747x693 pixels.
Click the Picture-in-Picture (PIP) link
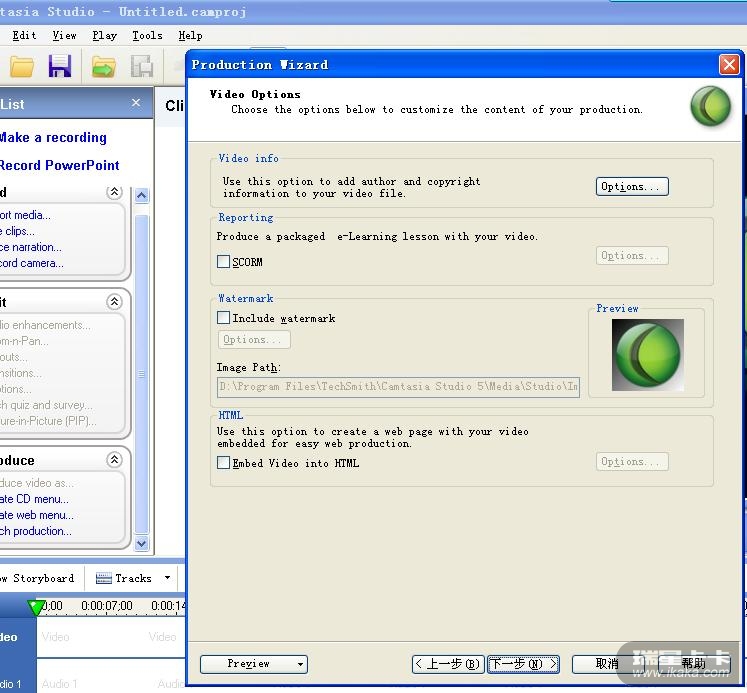click(48, 421)
